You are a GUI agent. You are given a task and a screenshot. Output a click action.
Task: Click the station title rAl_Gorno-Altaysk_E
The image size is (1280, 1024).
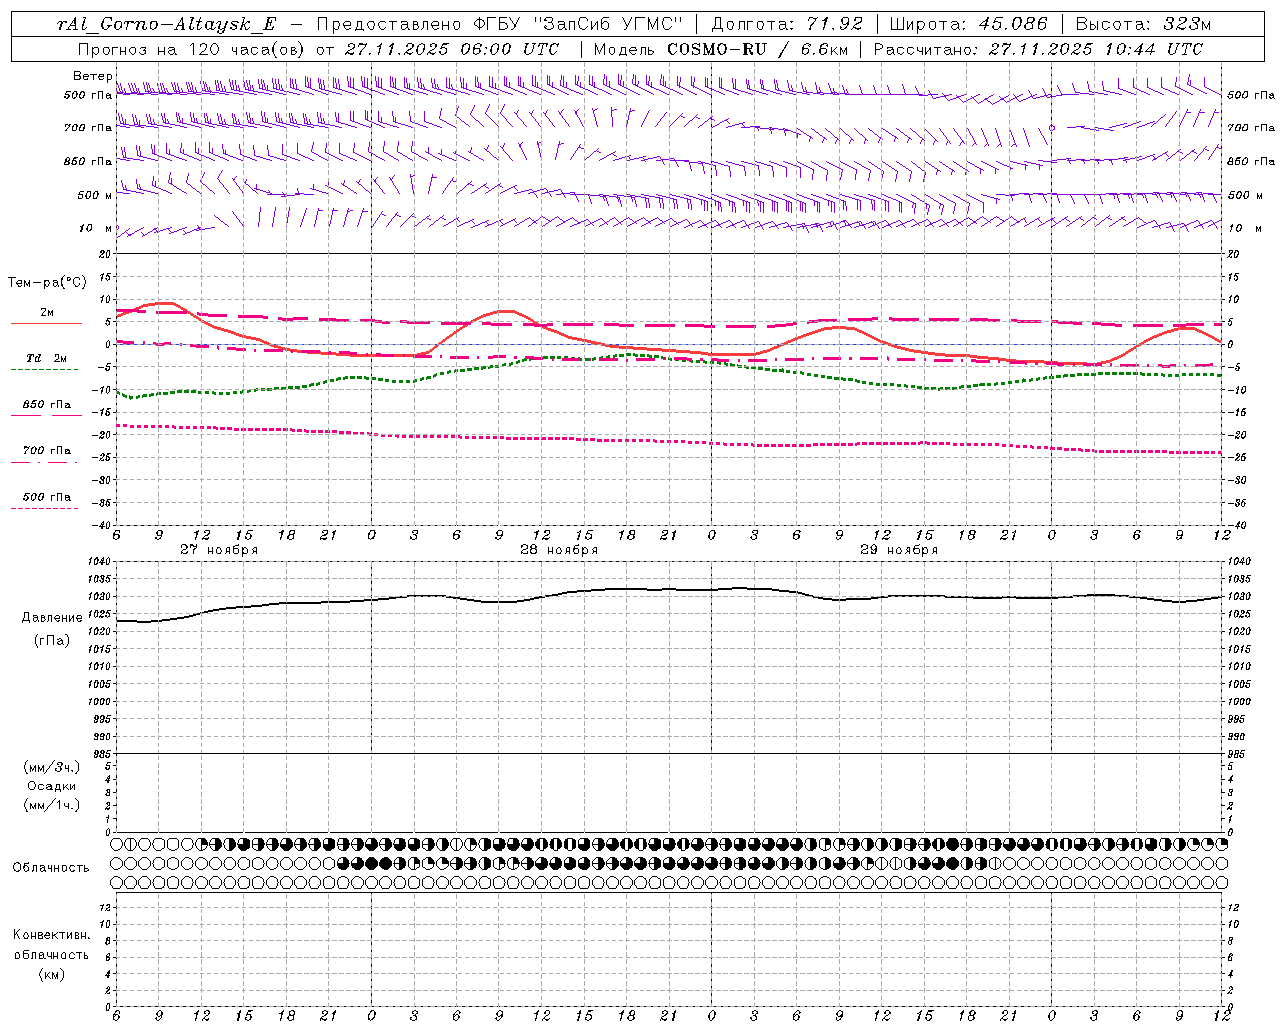[167, 24]
